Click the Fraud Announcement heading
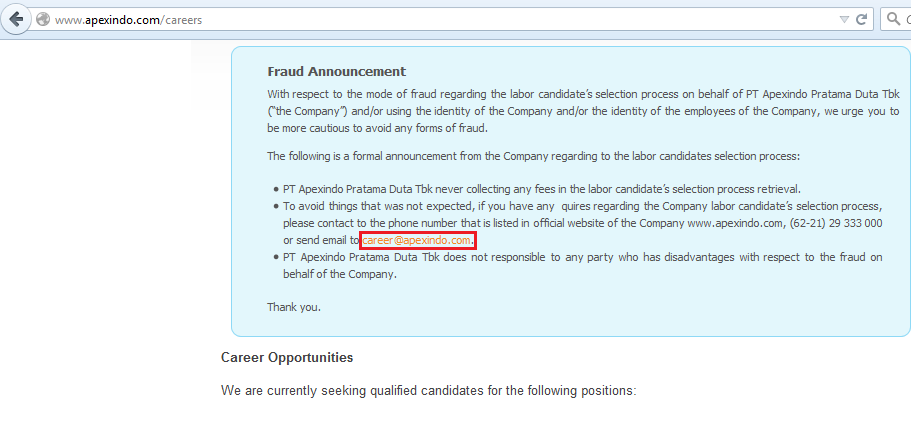Image resolution: width=911 pixels, height=421 pixels. click(336, 71)
